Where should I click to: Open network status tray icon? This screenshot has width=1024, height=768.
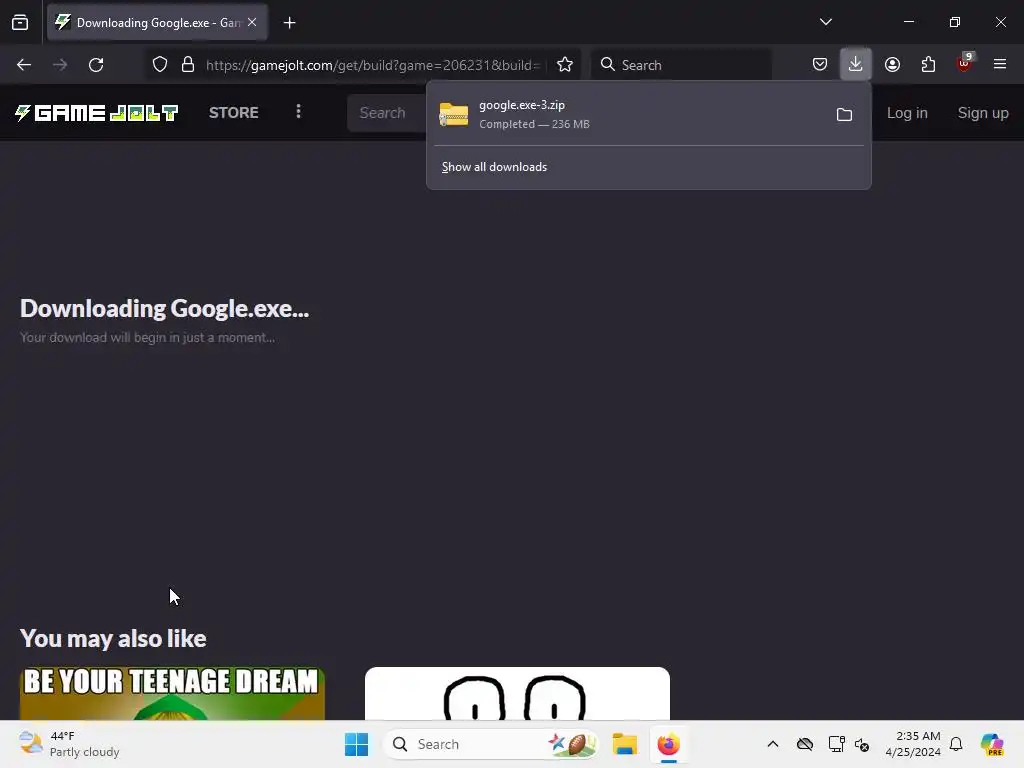(837, 744)
